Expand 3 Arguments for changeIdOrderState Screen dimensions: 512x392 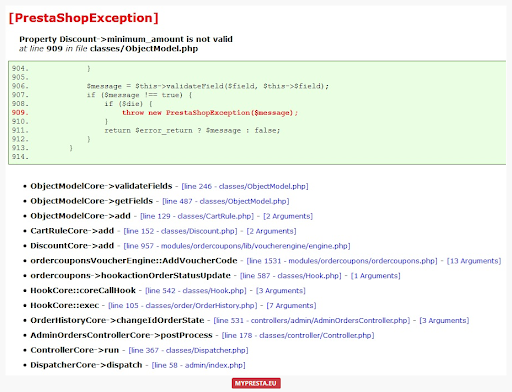444,320
